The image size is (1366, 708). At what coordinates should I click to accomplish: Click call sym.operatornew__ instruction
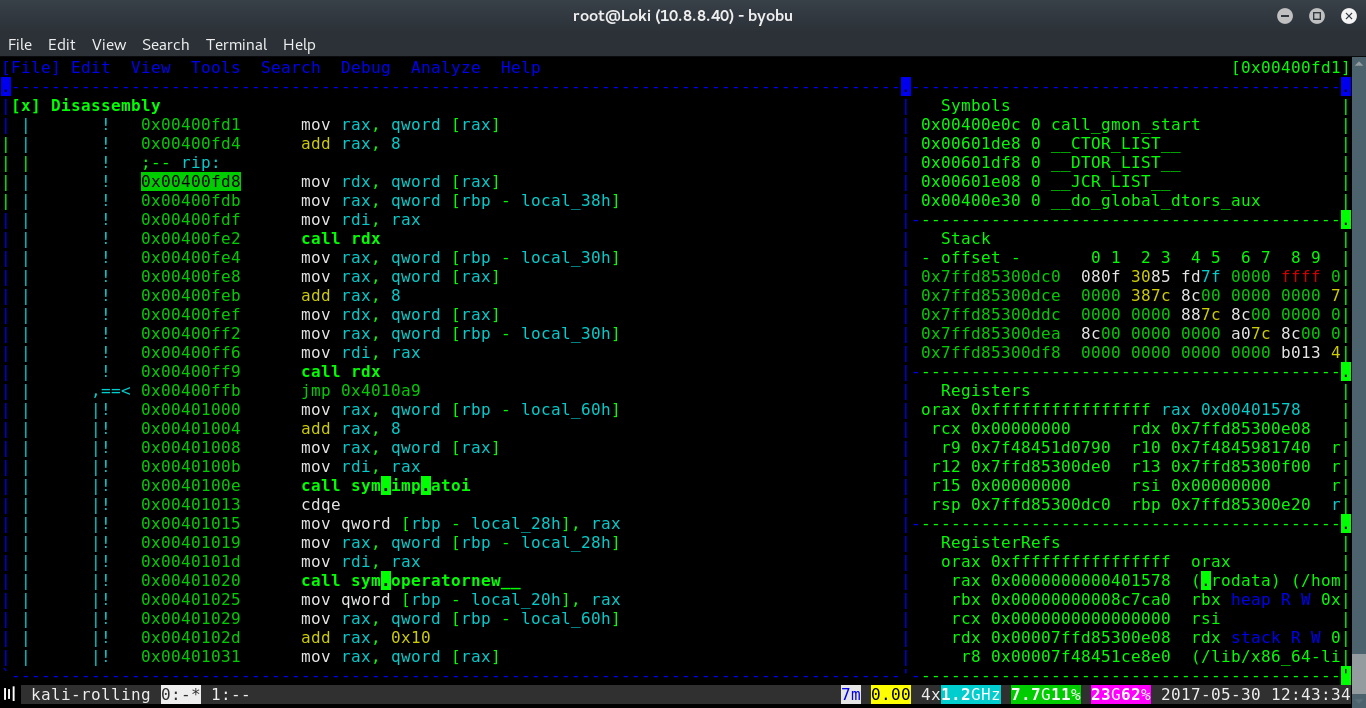[411, 581]
